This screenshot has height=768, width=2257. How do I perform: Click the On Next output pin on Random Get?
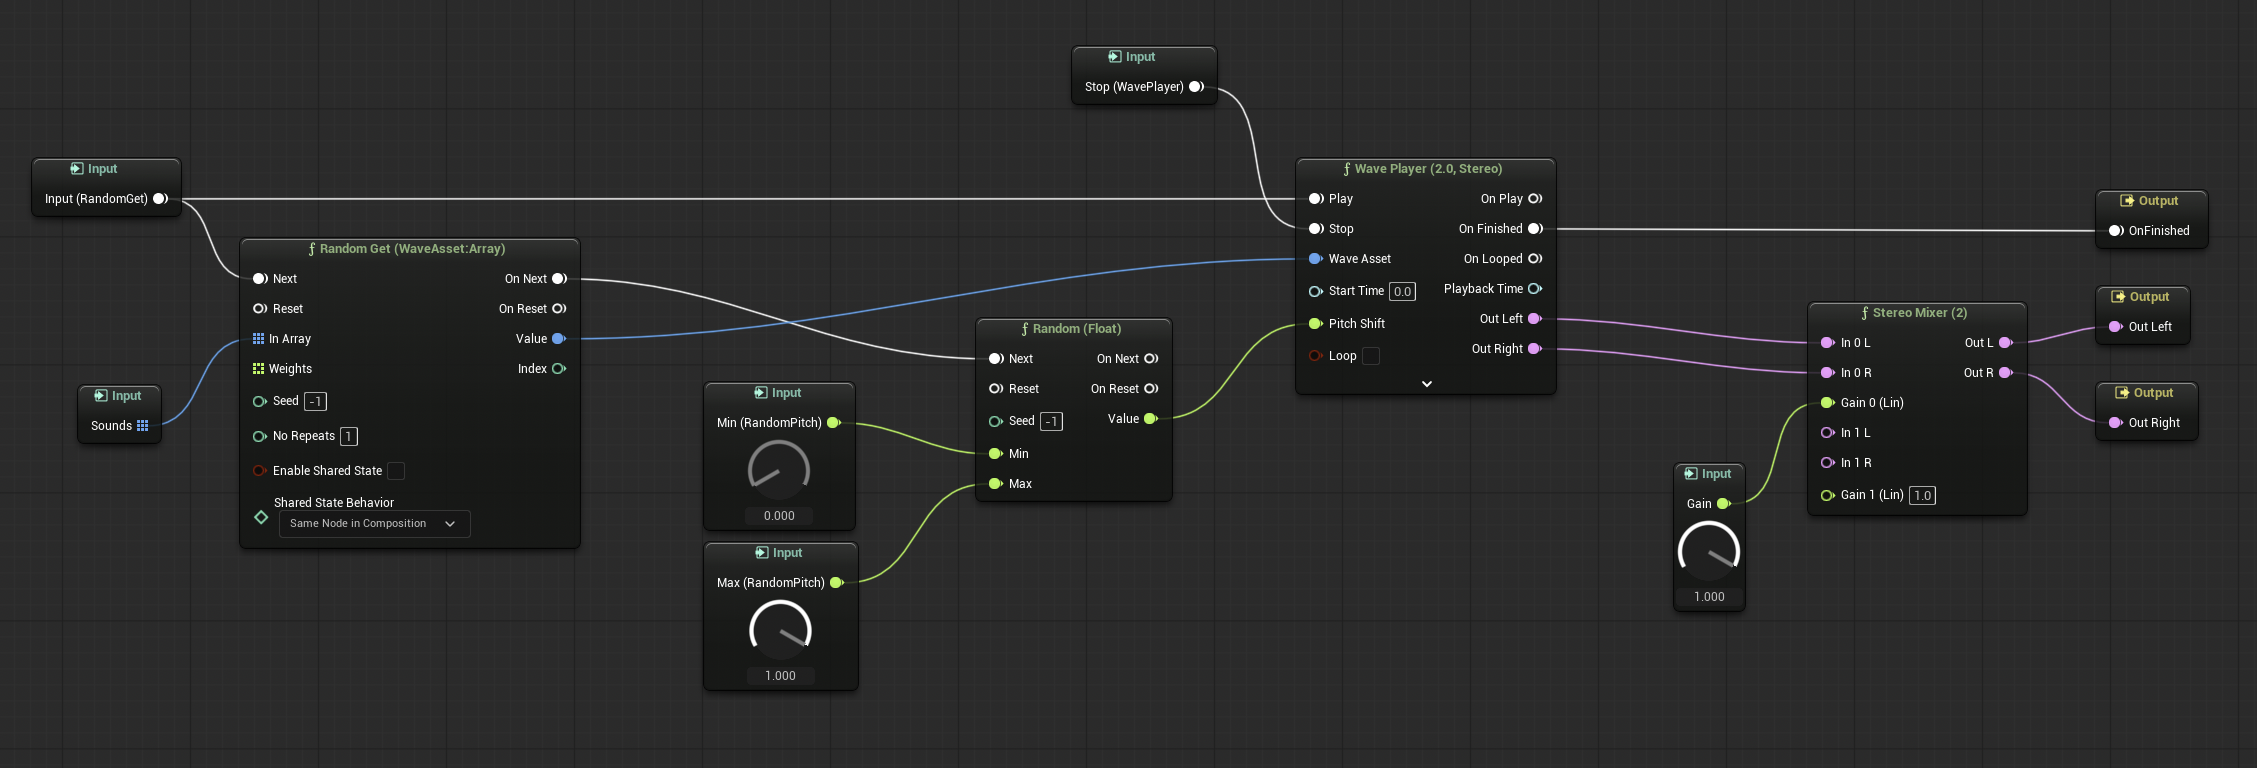(x=559, y=279)
